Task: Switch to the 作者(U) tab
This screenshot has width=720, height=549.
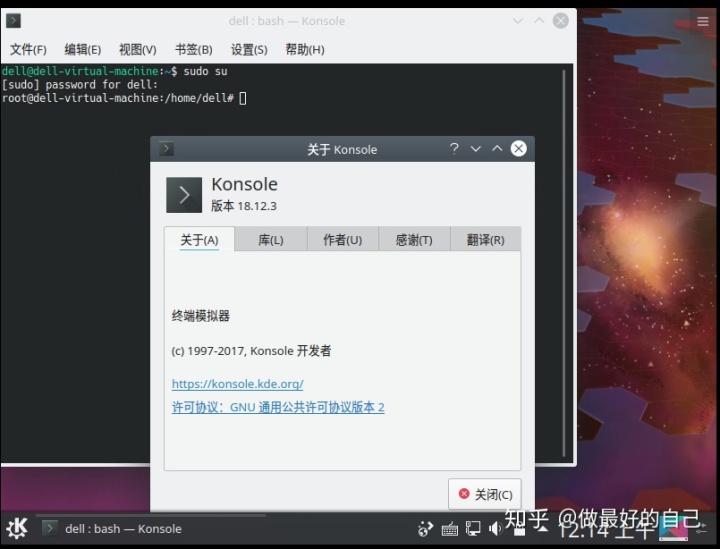Action: [343, 239]
